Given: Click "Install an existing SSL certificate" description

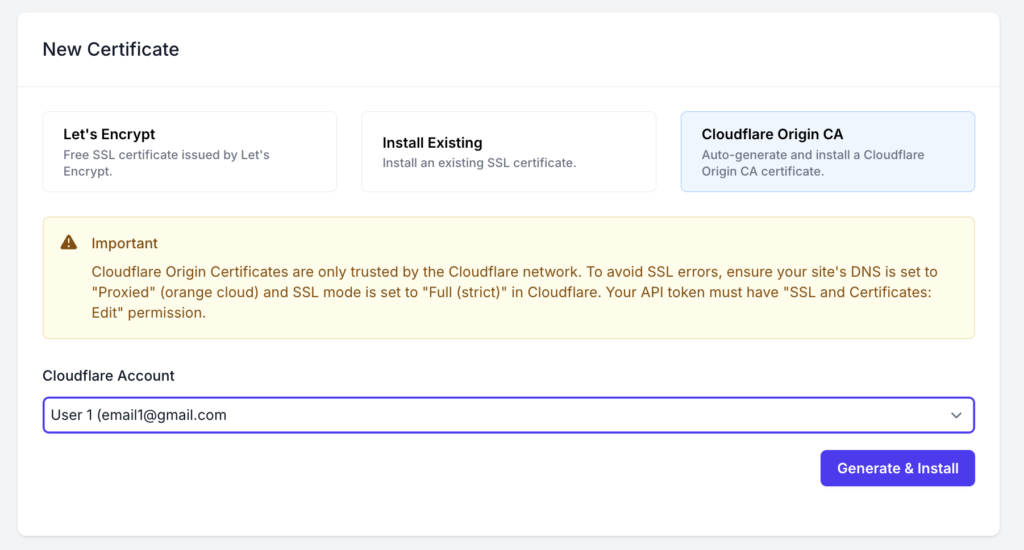Looking at the screenshot, I should point(479,163).
